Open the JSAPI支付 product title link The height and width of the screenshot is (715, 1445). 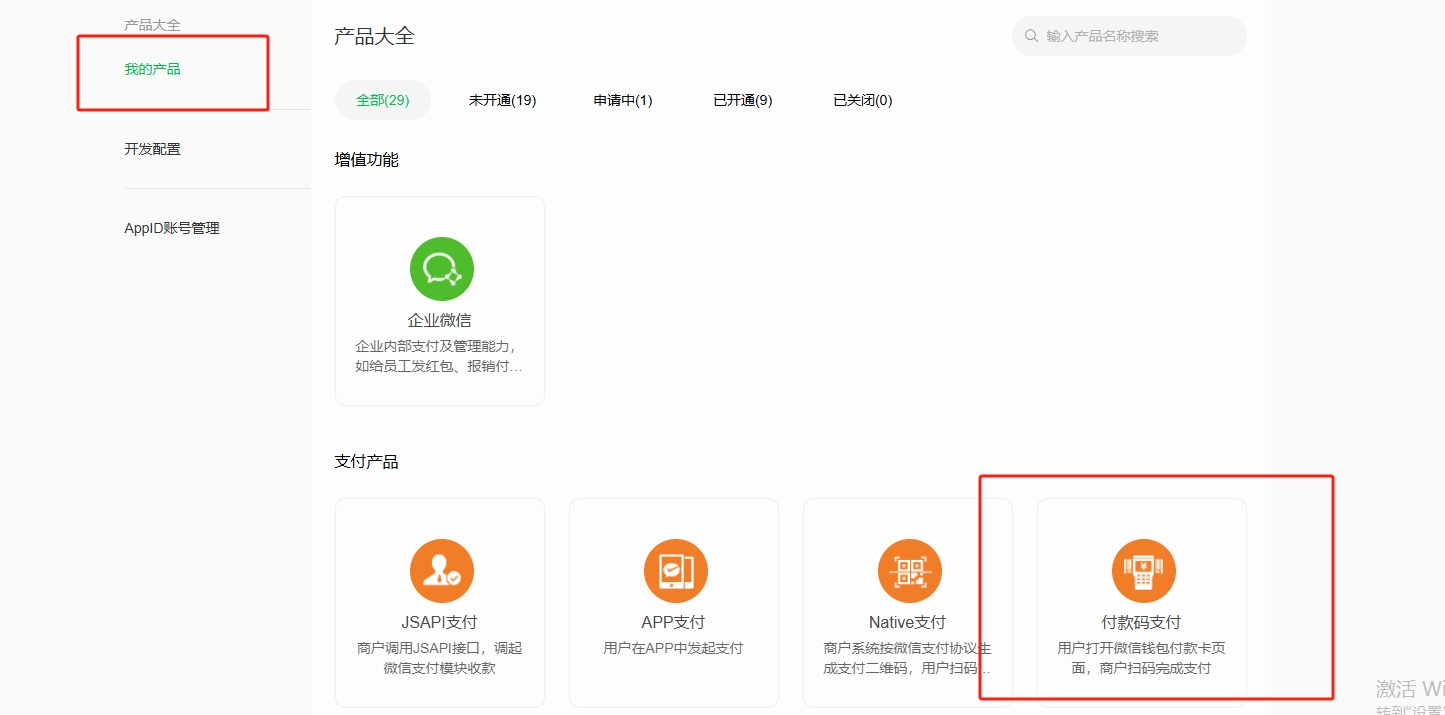coord(440,622)
